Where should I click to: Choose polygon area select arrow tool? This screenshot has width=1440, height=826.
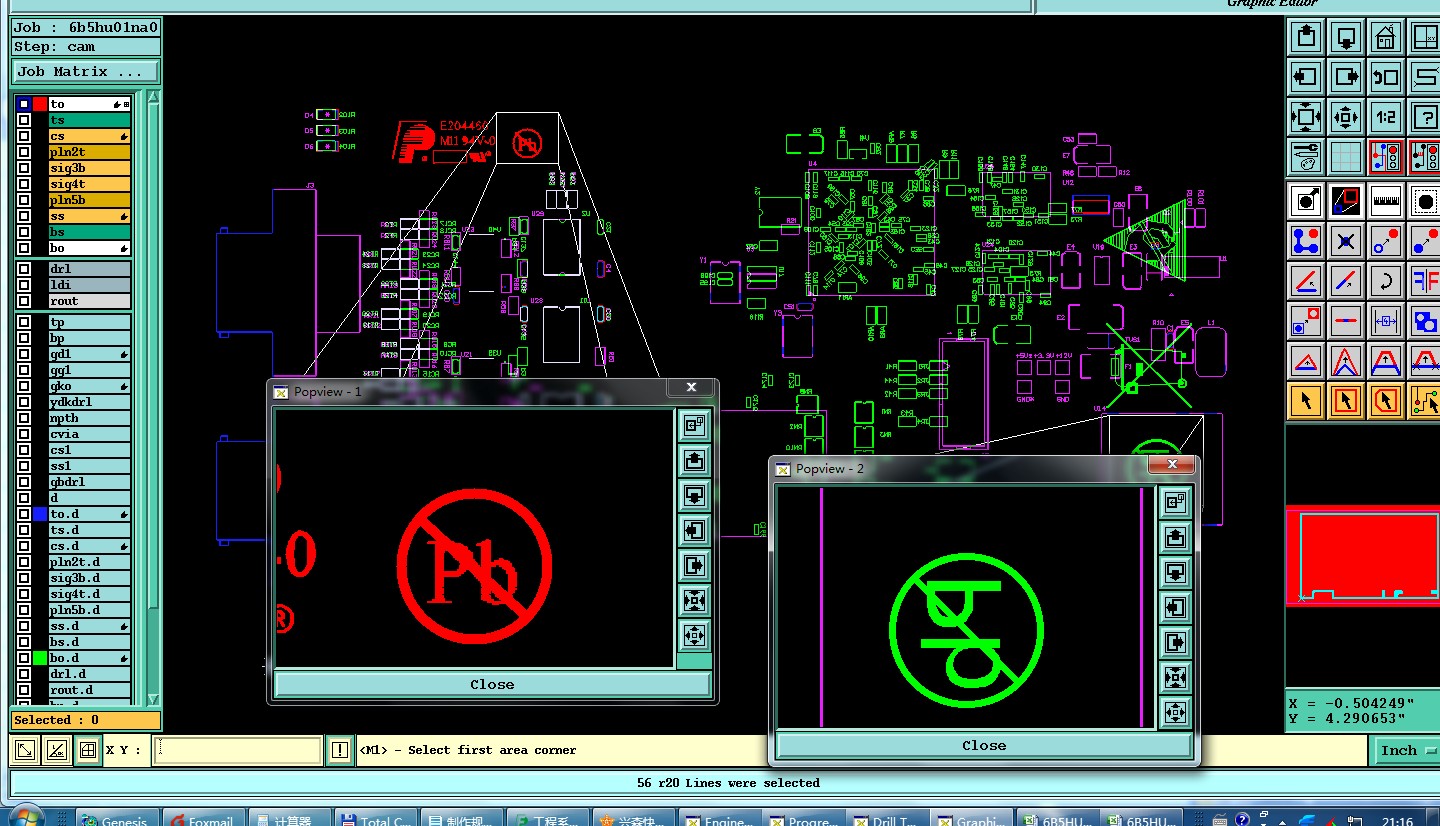pos(1385,401)
